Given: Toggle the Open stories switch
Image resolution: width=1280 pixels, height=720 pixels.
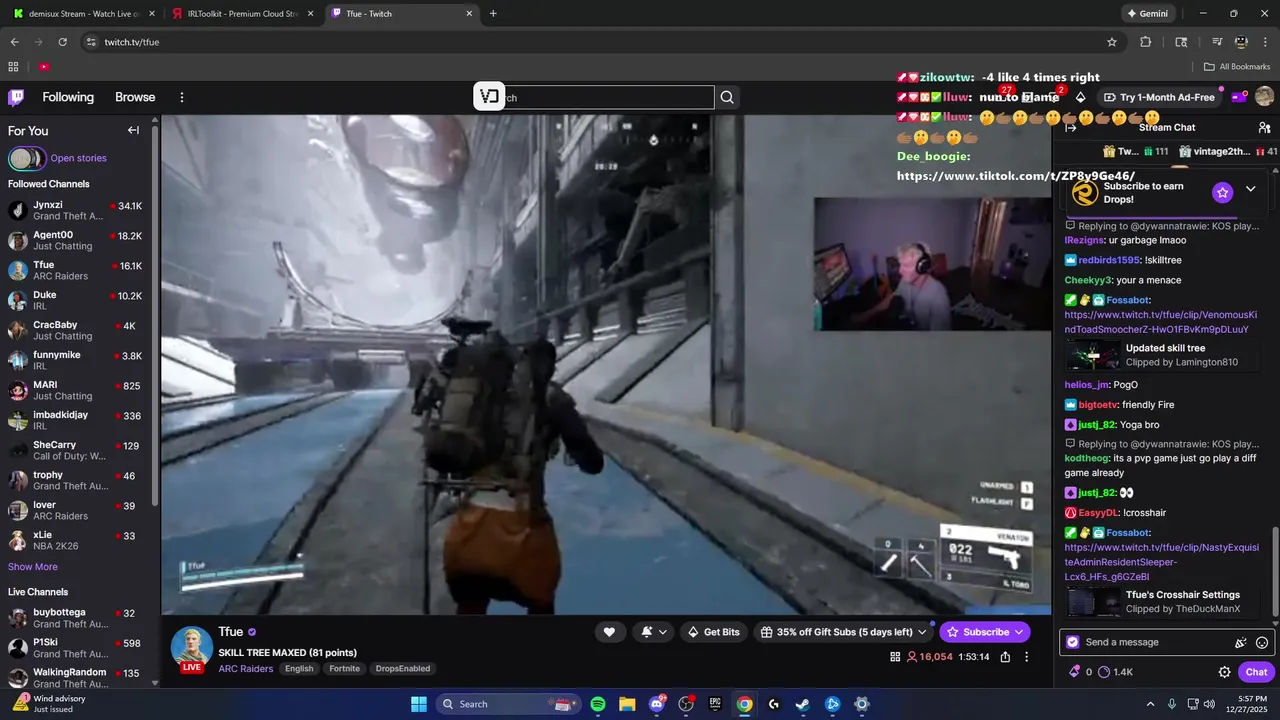Looking at the screenshot, I should pos(27,158).
